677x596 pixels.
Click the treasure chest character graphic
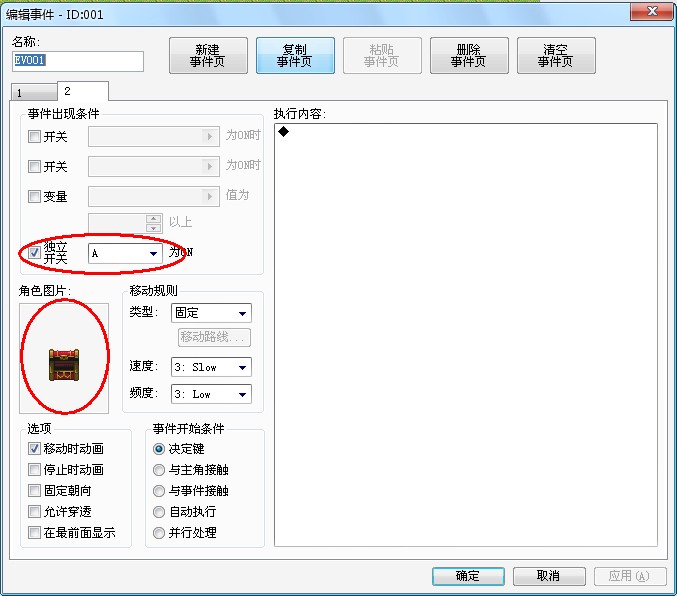(x=64, y=365)
